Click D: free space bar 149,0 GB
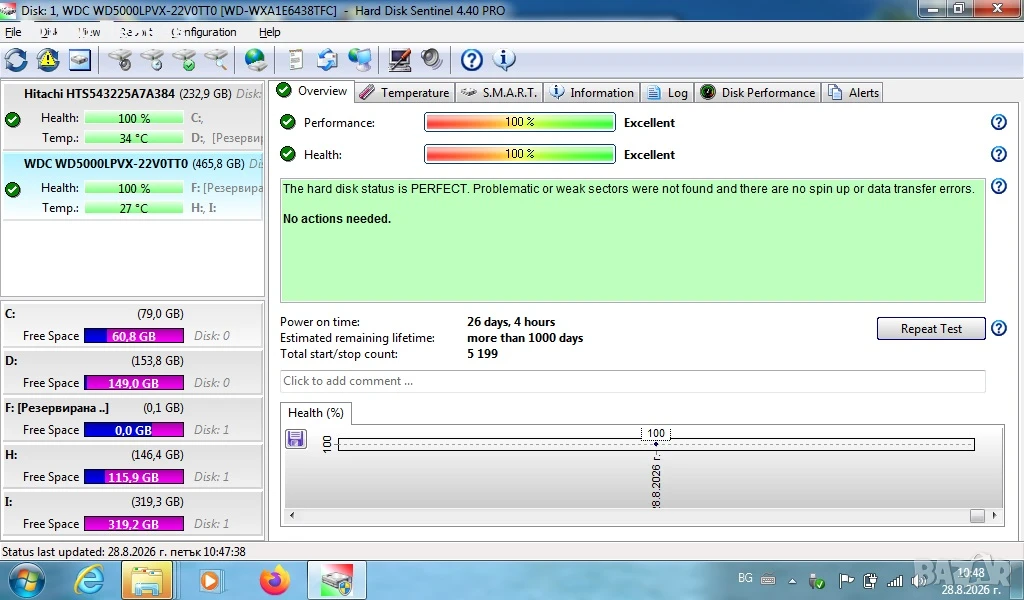The width and height of the screenshot is (1024, 600). point(134,383)
